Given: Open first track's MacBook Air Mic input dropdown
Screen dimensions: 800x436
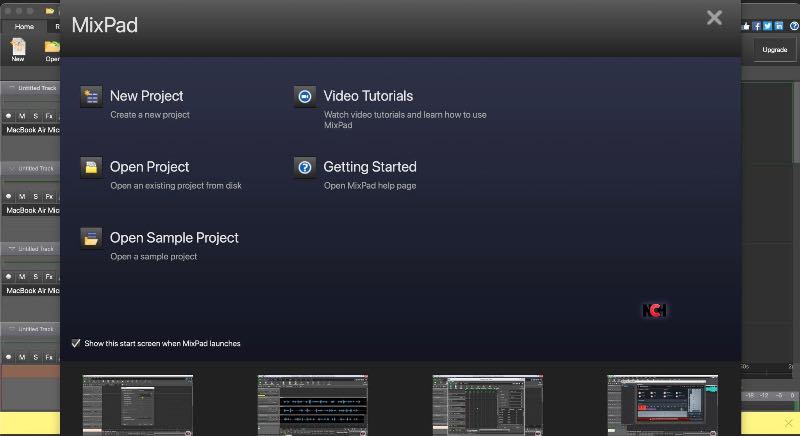Looking at the screenshot, I should coord(30,130).
